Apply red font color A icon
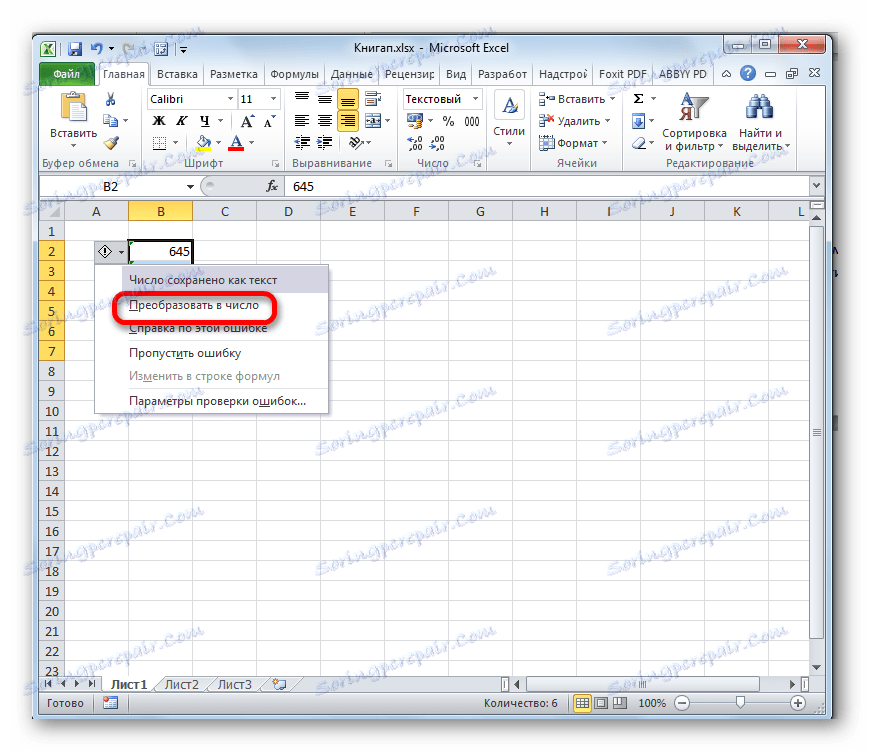The width and height of the screenshot is (870, 751). coord(236,143)
